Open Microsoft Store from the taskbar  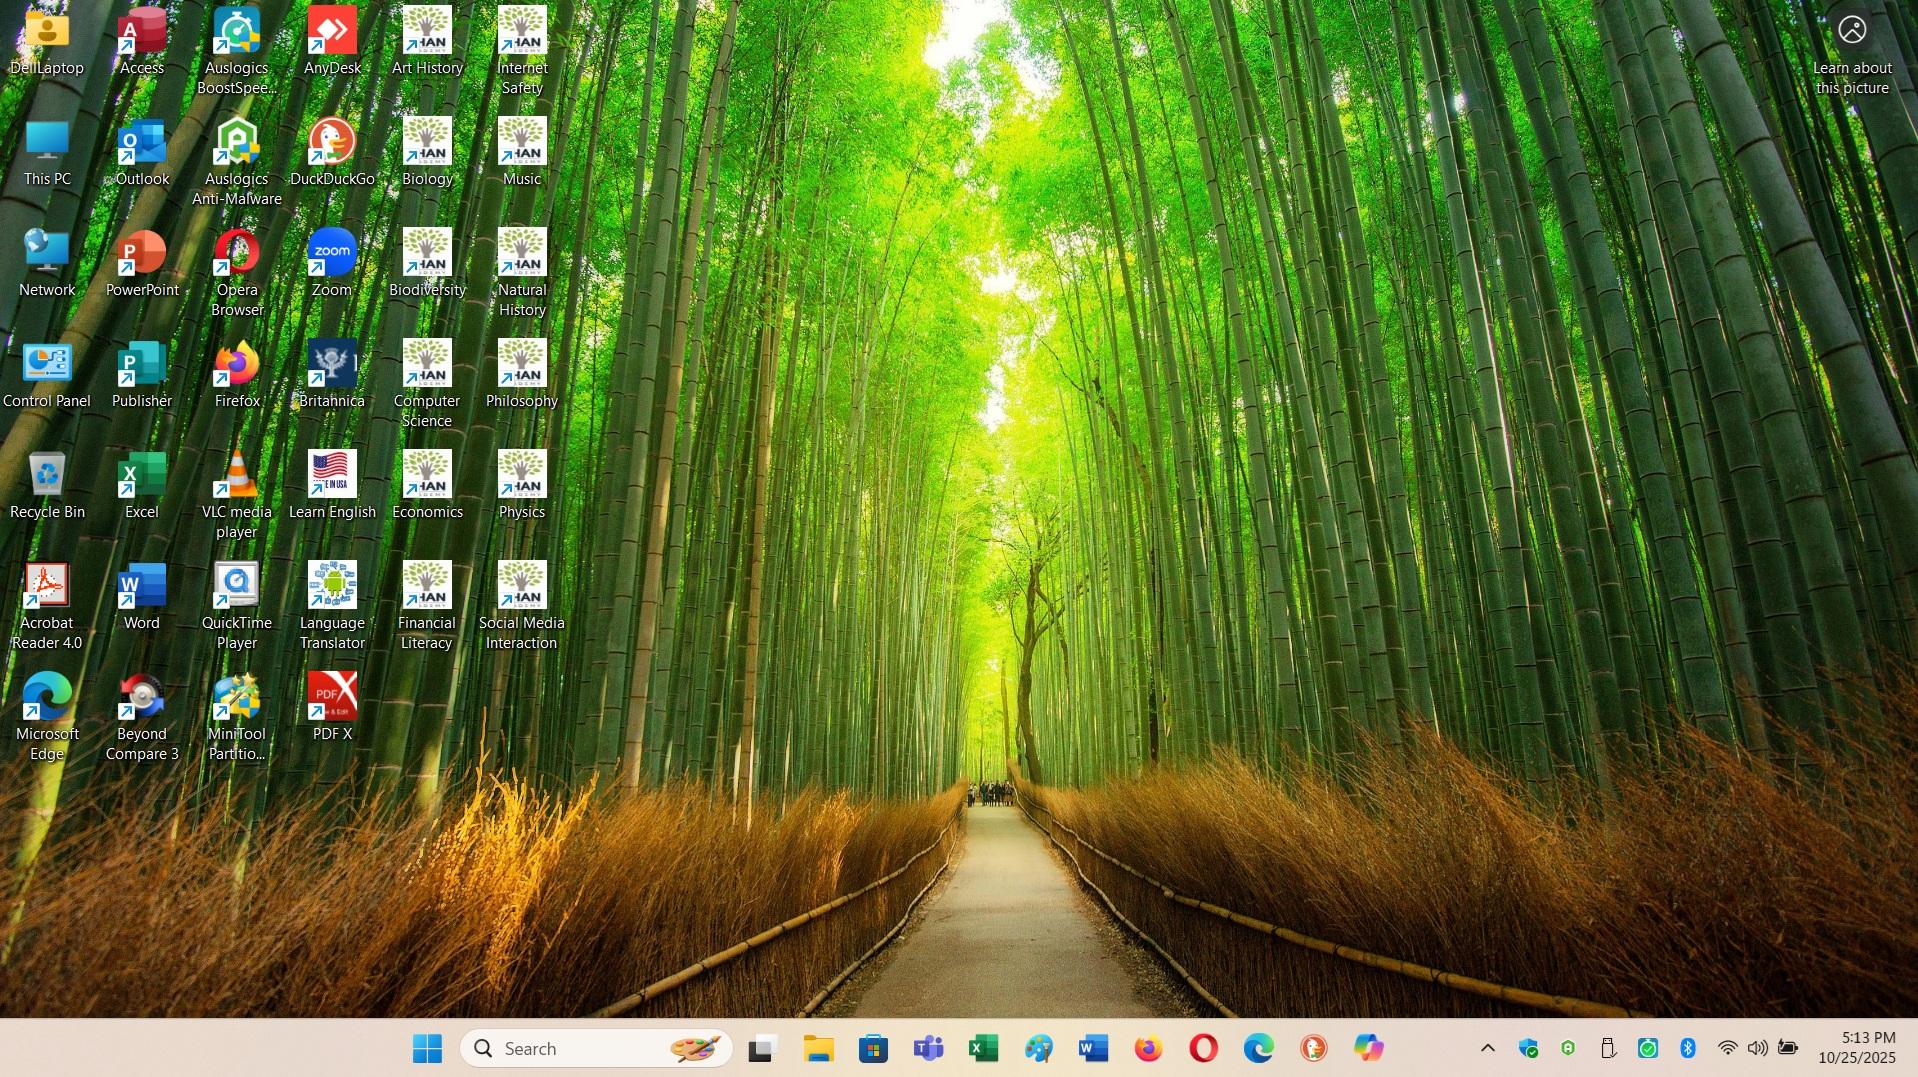tap(873, 1048)
